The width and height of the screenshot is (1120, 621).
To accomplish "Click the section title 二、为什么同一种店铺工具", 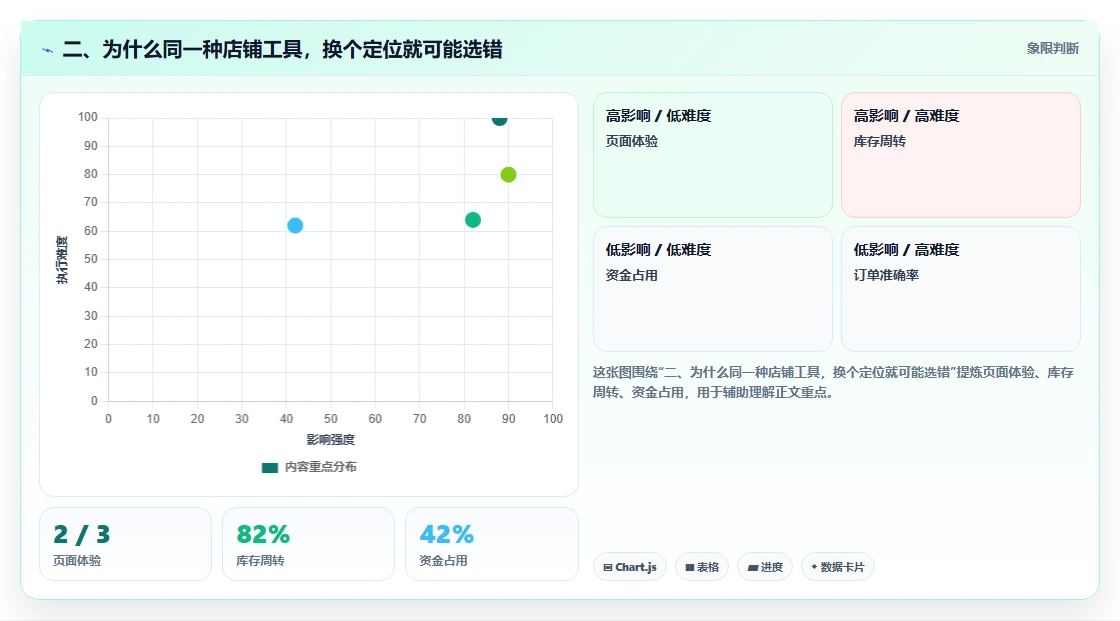I will click(283, 49).
